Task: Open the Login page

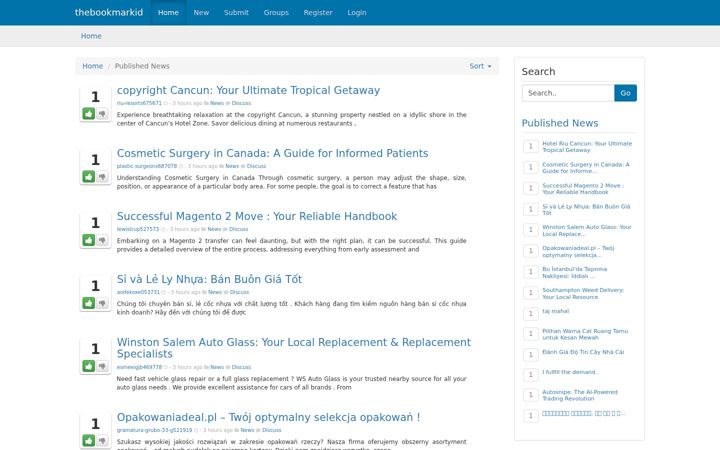Action: (357, 12)
